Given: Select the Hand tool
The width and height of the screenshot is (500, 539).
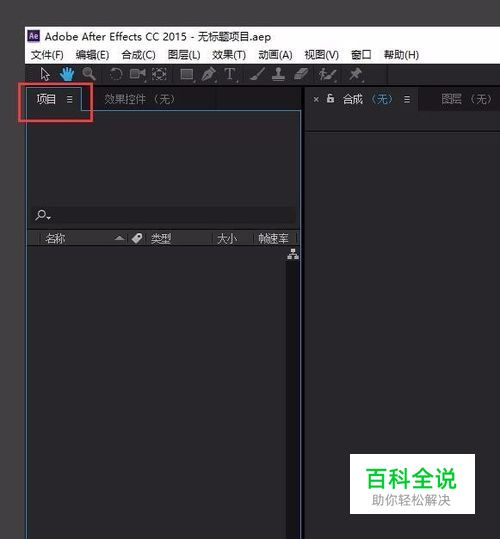Looking at the screenshot, I should click(67, 74).
